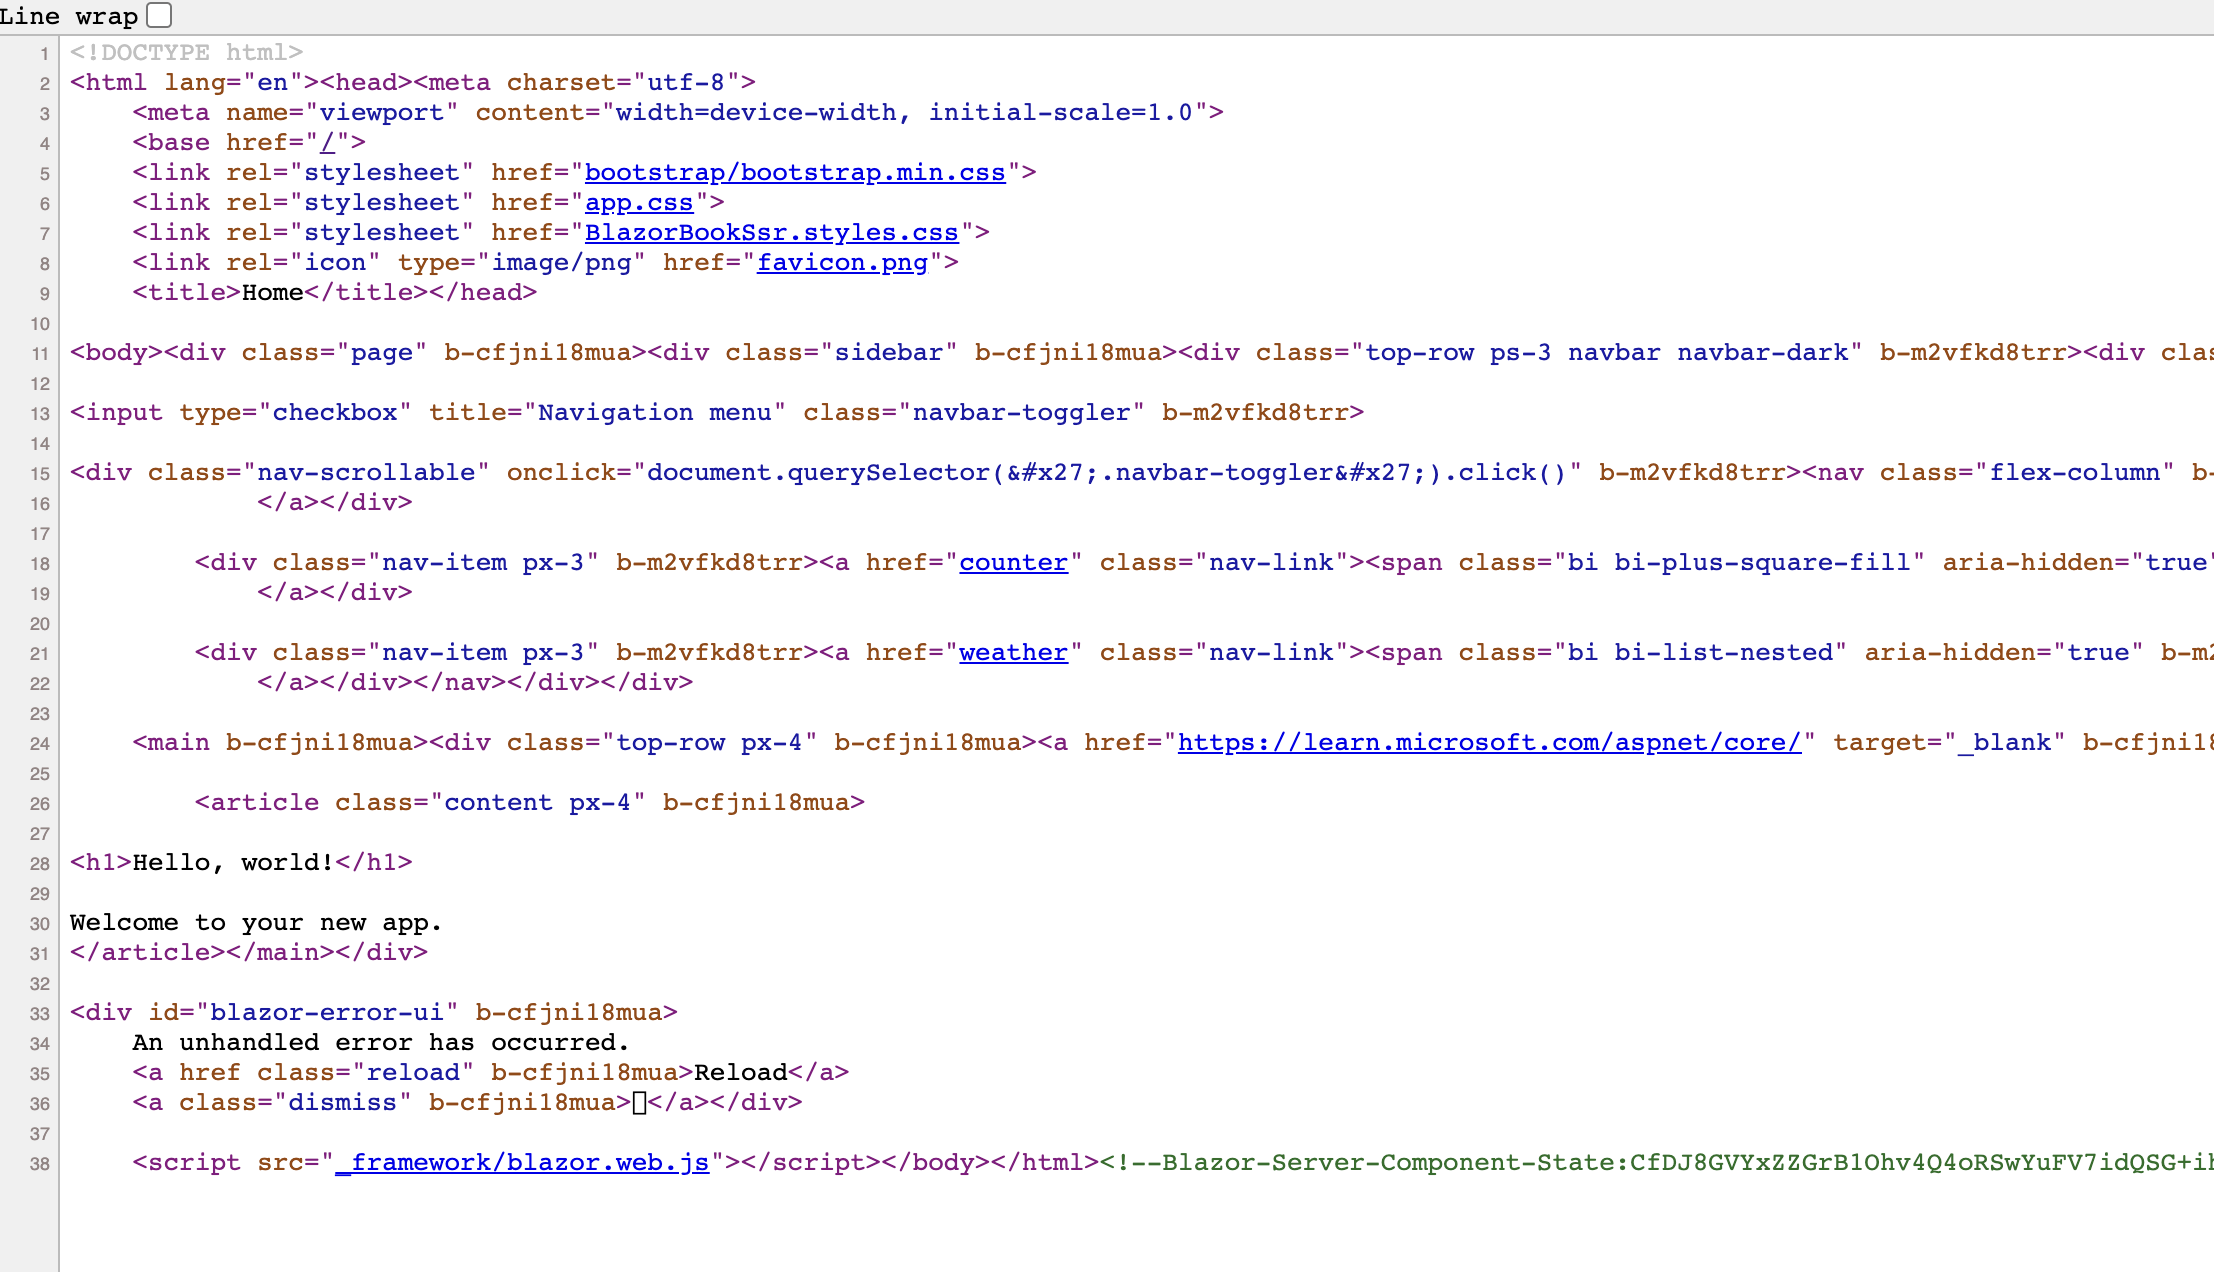The width and height of the screenshot is (2214, 1272).
Task: Click the DOCTYPE html declaration line
Action: click(186, 53)
